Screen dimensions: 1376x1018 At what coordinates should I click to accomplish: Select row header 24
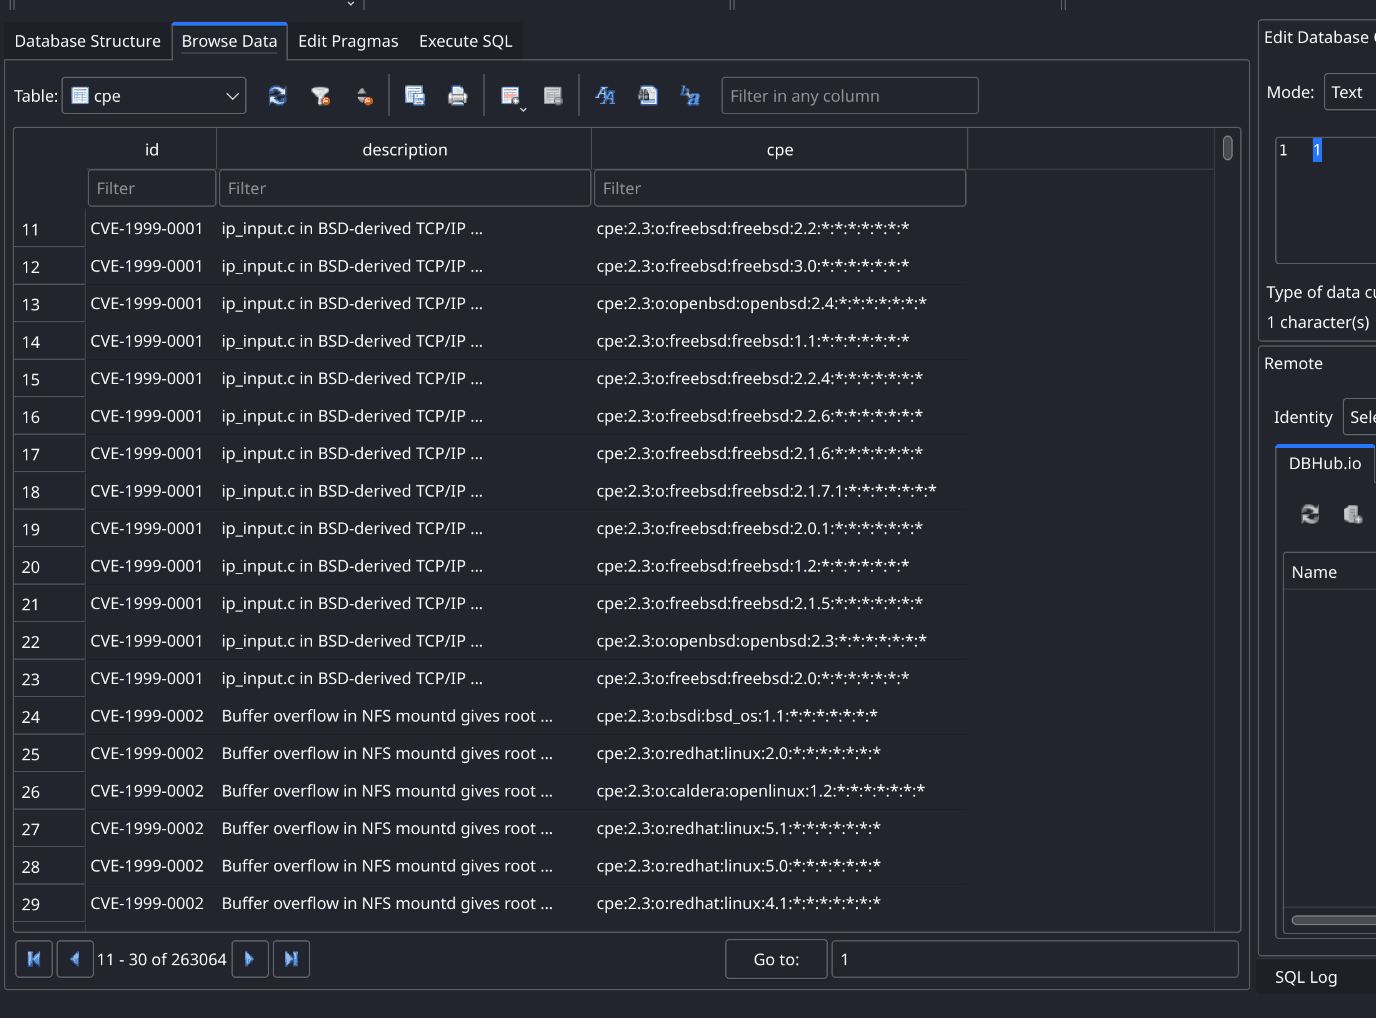(x=50, y=717)
